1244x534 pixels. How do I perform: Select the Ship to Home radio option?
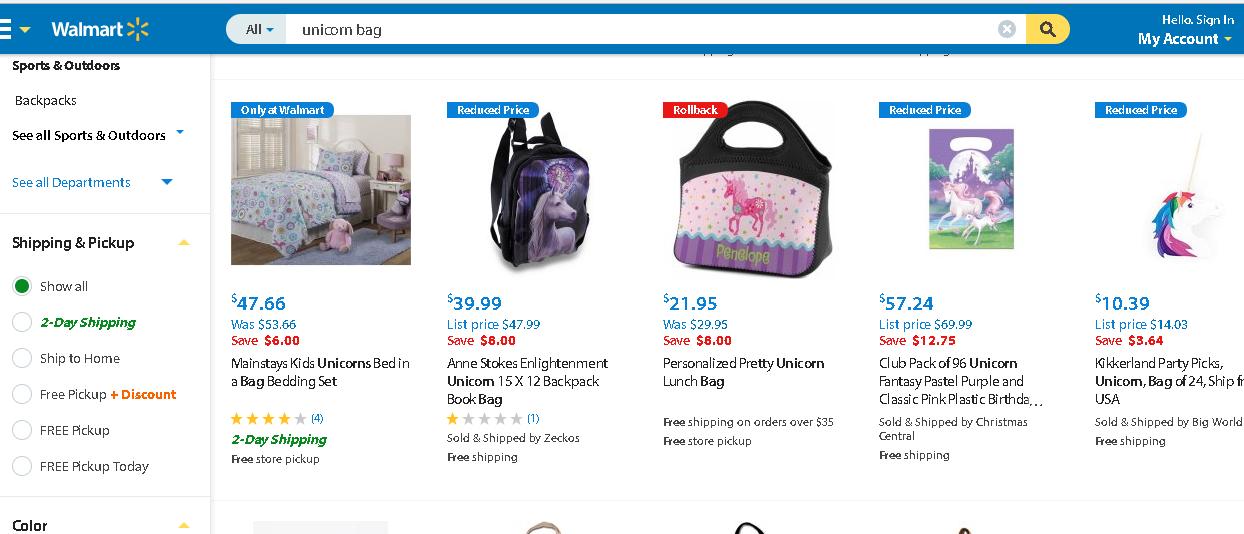point(22,358)
